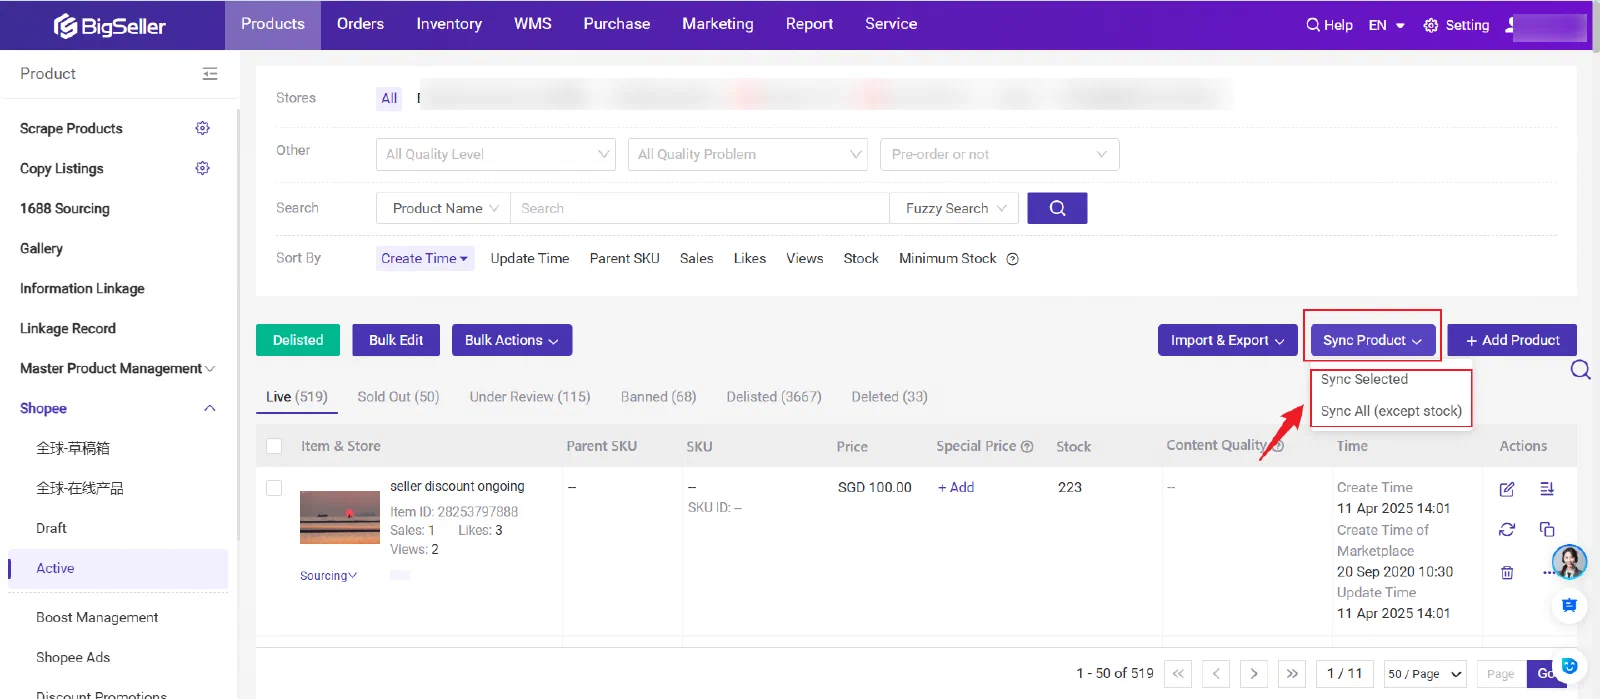Choose Sync All (except stock)
1600x699 pixels.
(1391, 411)
